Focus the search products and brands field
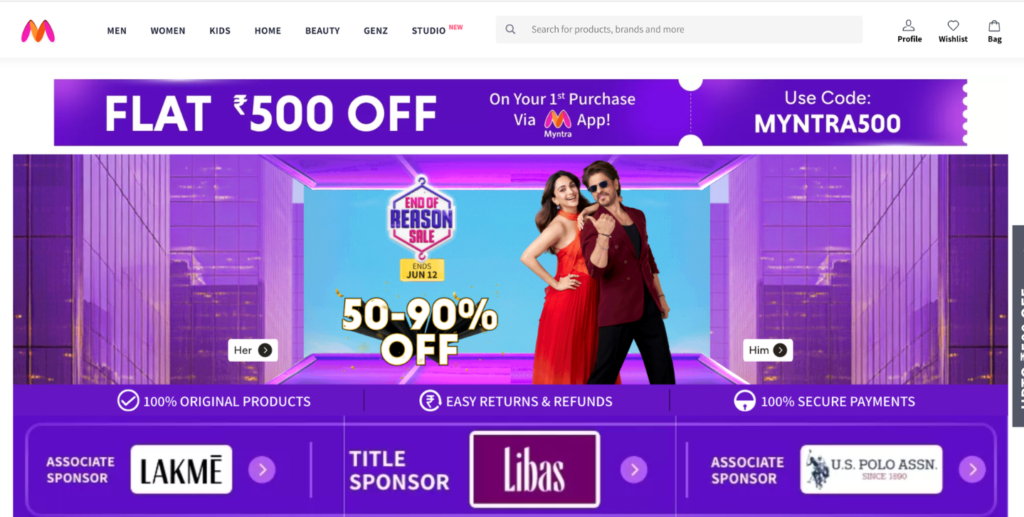This screenshot has height=517, width=1024. pos(679,29)
